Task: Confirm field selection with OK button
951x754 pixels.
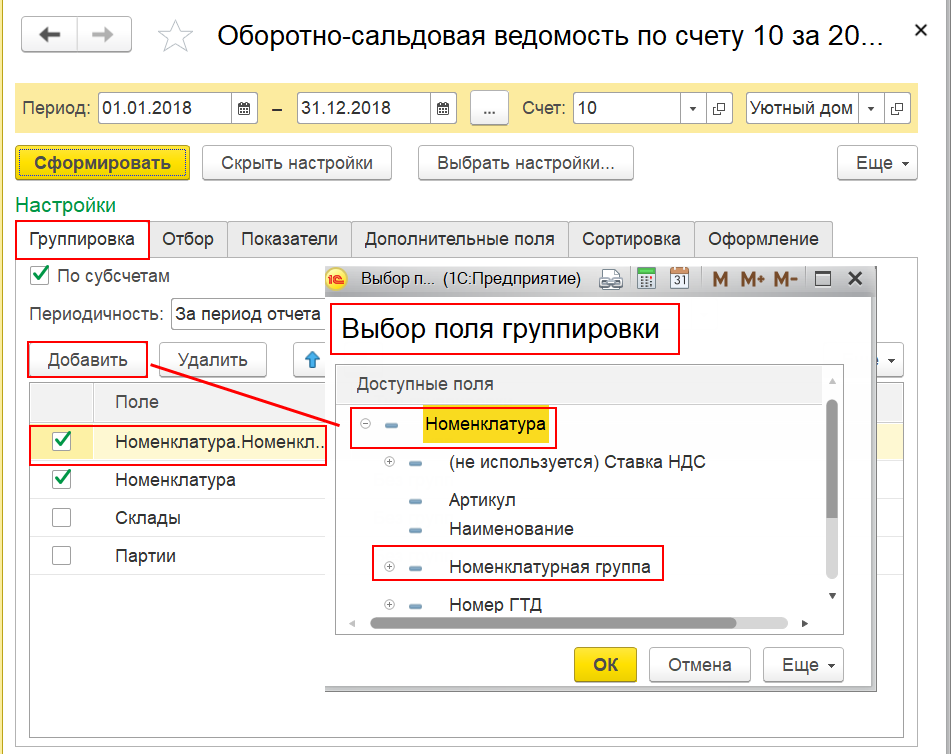Action: (605, 664)
